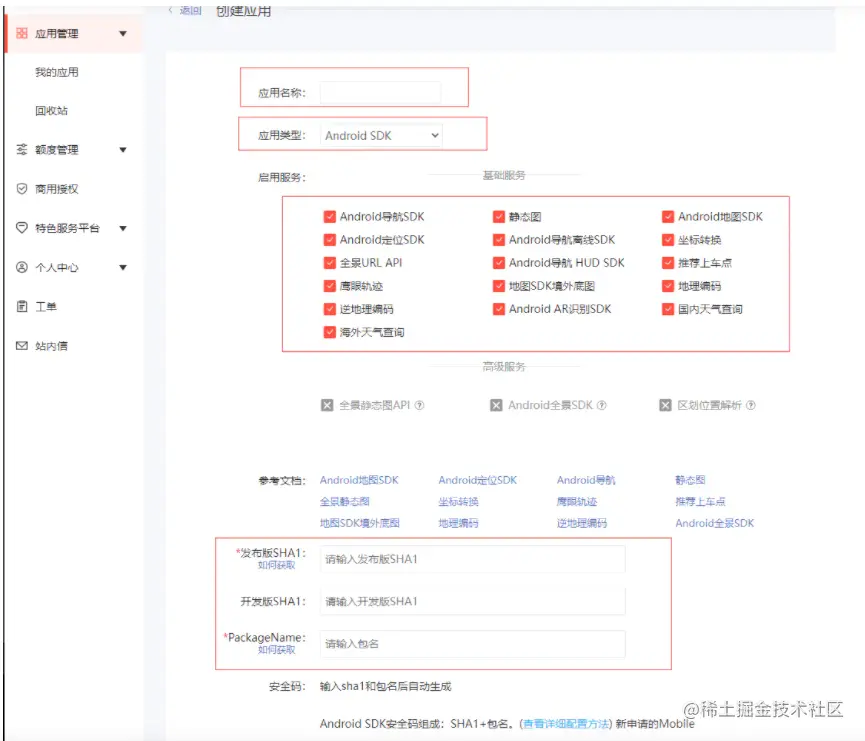Expand the 额度管理 menu arrow
Screen dimensions: 865x741
click(x=123, y=150)
